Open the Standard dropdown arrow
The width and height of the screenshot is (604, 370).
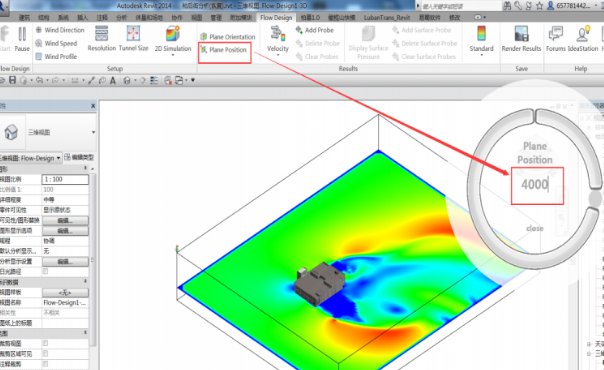pos(482,55)
